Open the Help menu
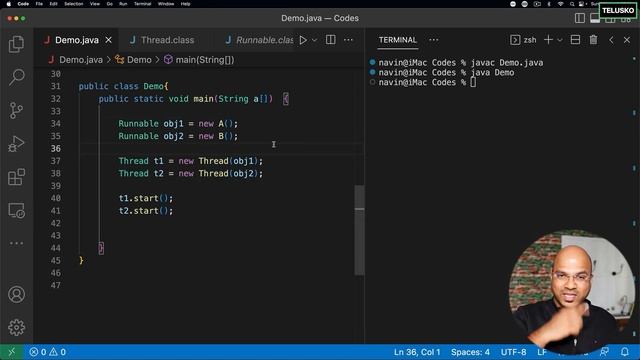The height and width of the screenshot is (360, 640). (x=185, y=4)
